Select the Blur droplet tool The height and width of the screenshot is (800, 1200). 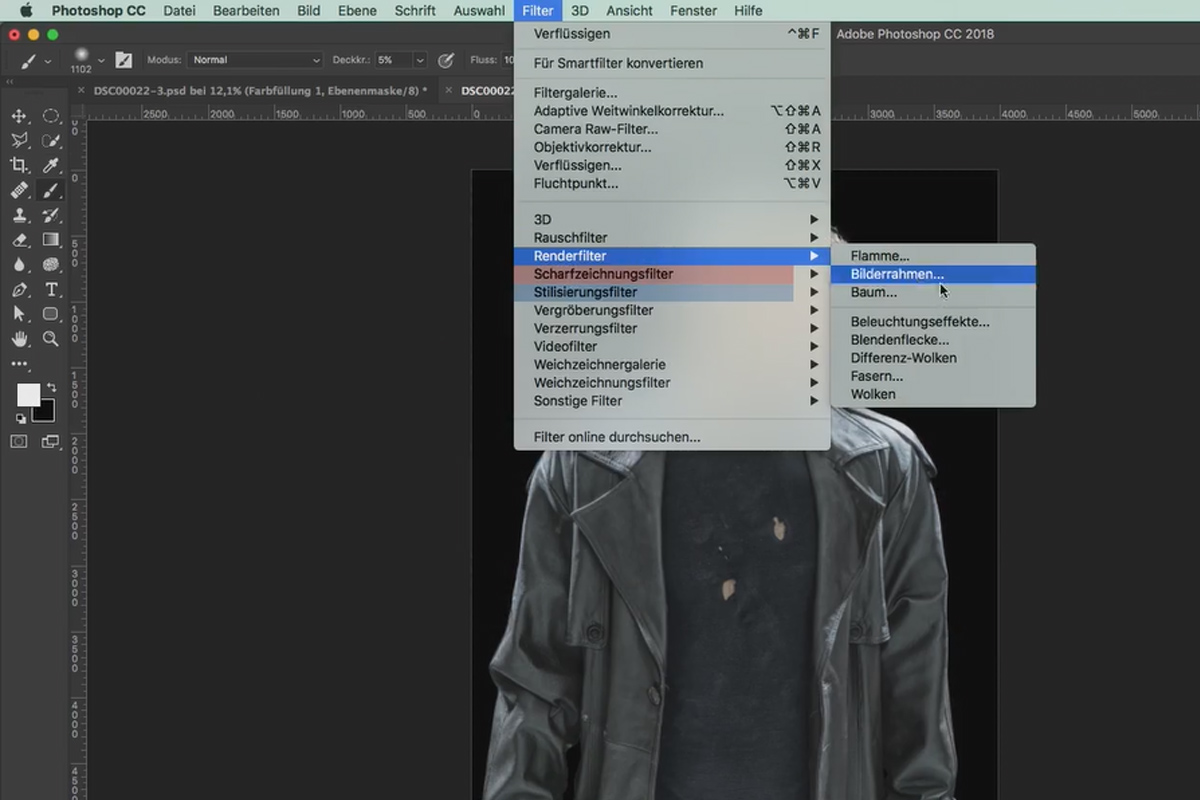19,265
